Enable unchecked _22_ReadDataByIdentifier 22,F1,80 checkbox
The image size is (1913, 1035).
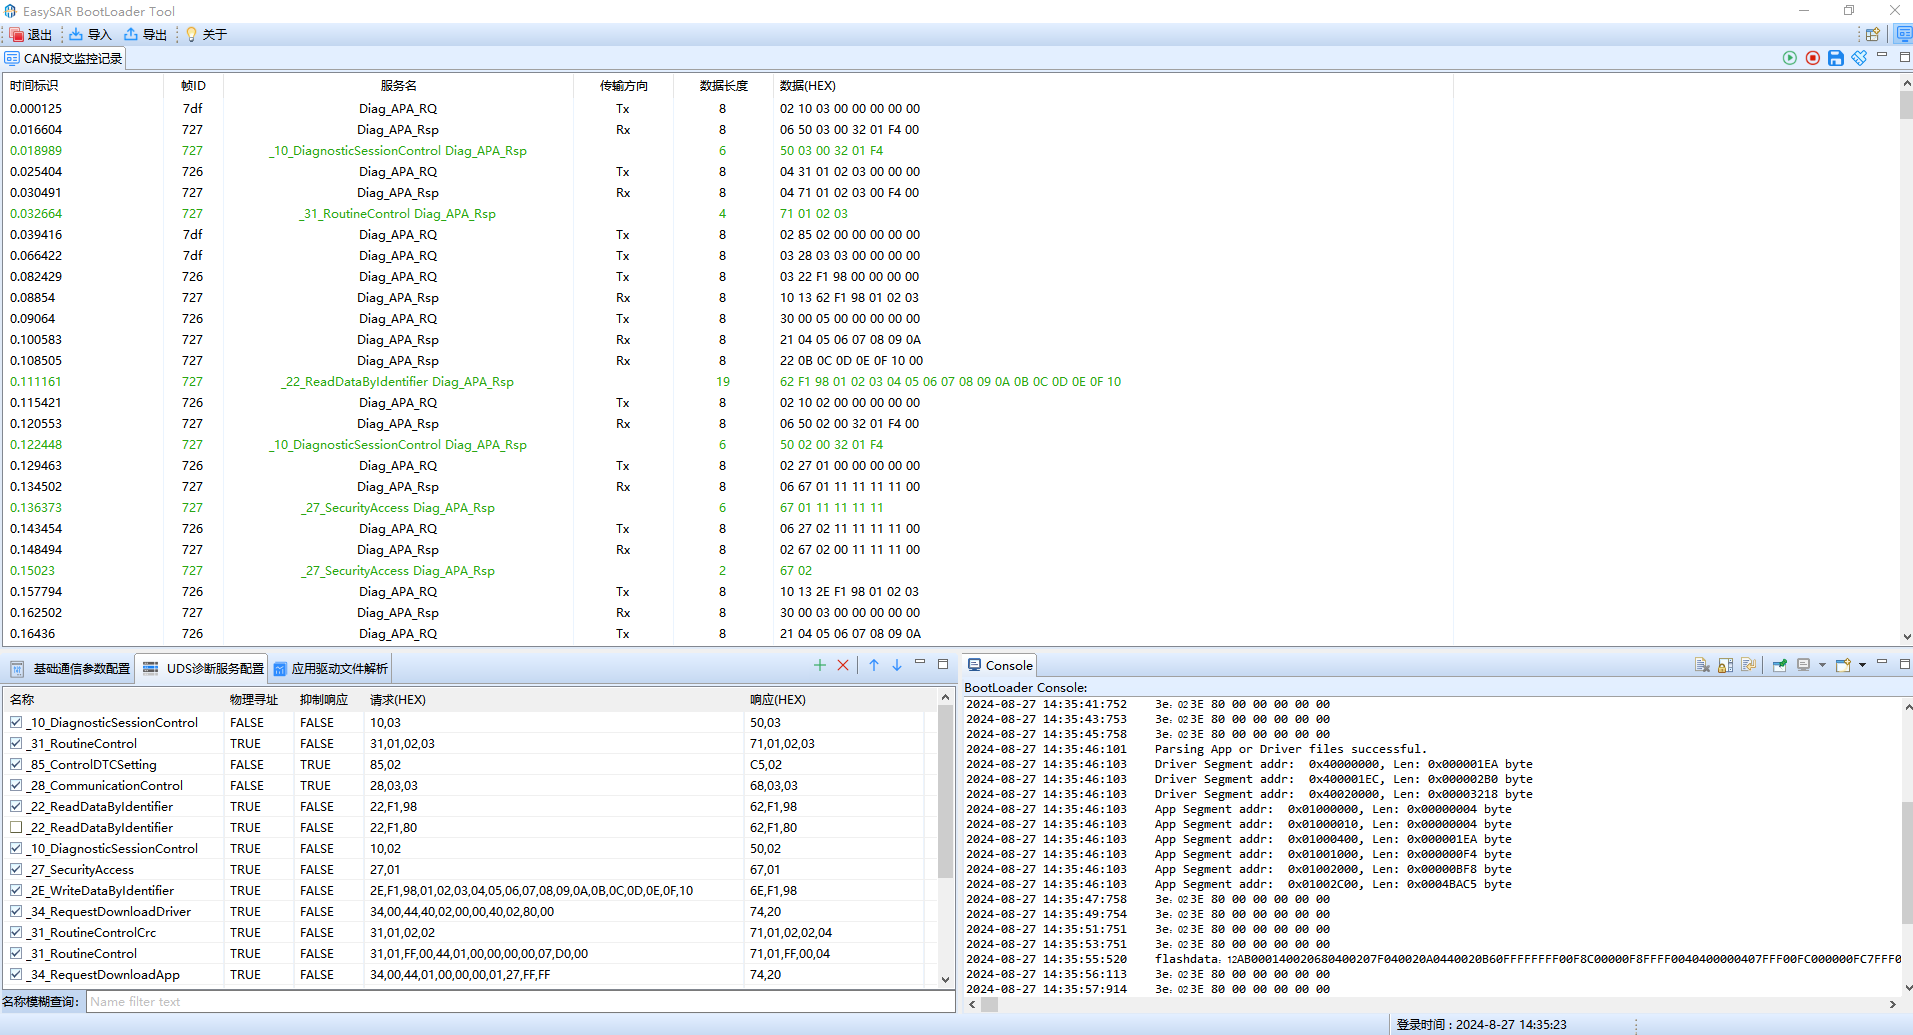click(x=16, y=827)
